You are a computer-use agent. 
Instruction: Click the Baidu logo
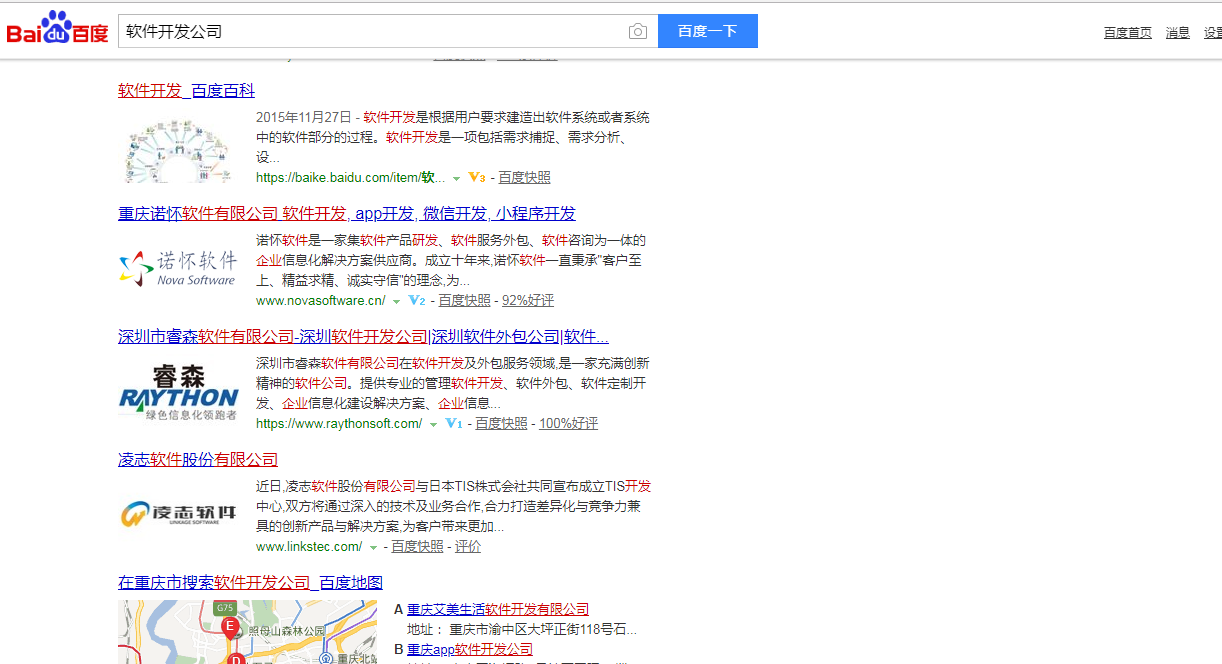[57, 29]
